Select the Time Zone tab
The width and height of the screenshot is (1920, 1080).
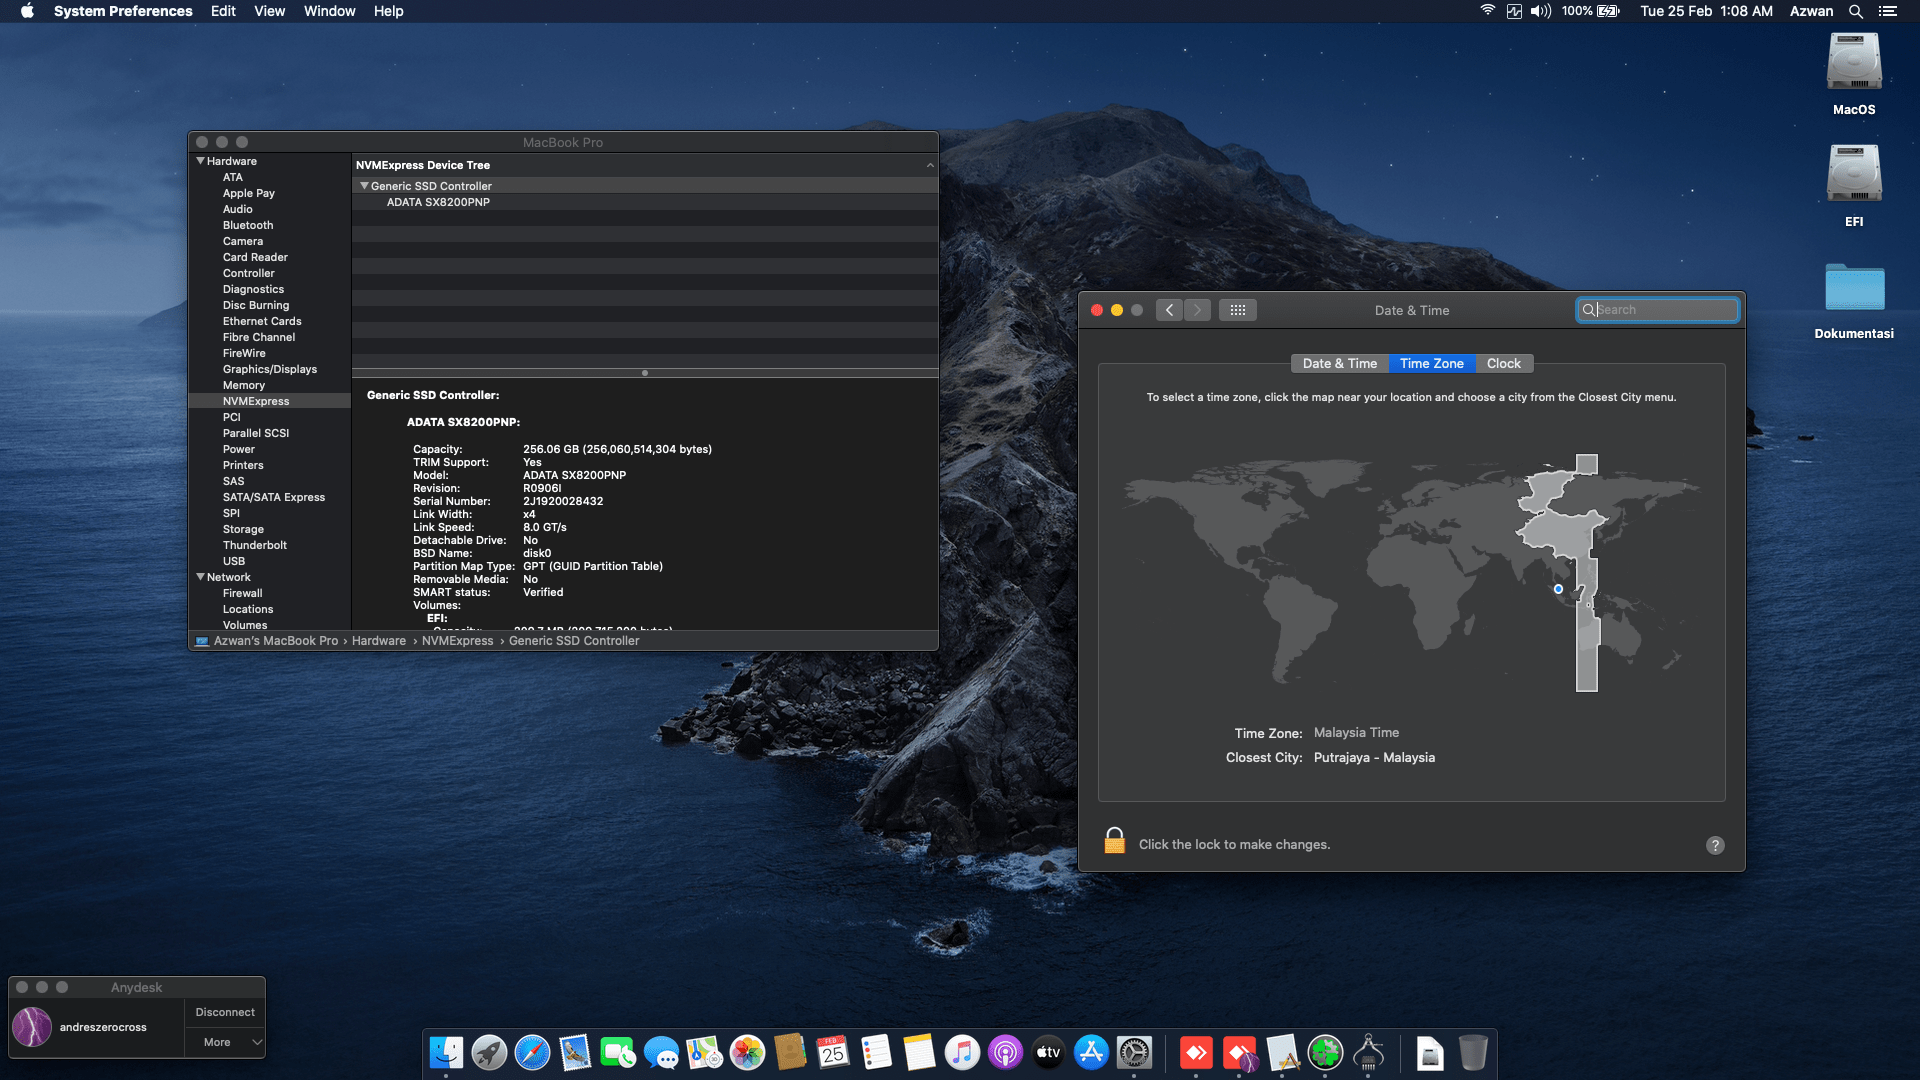click(x=1432, y=364)
